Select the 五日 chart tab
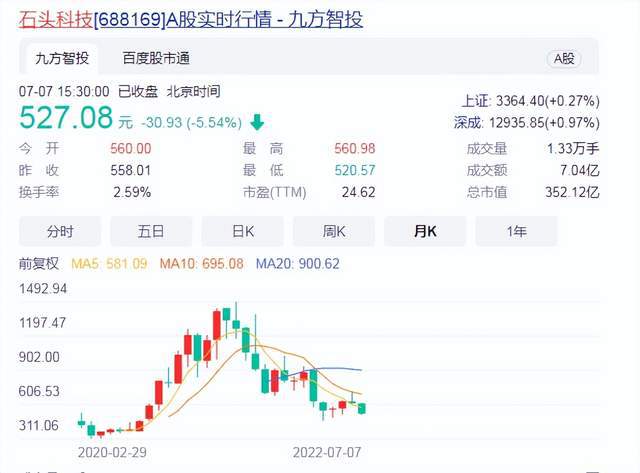 click(151, 231)
